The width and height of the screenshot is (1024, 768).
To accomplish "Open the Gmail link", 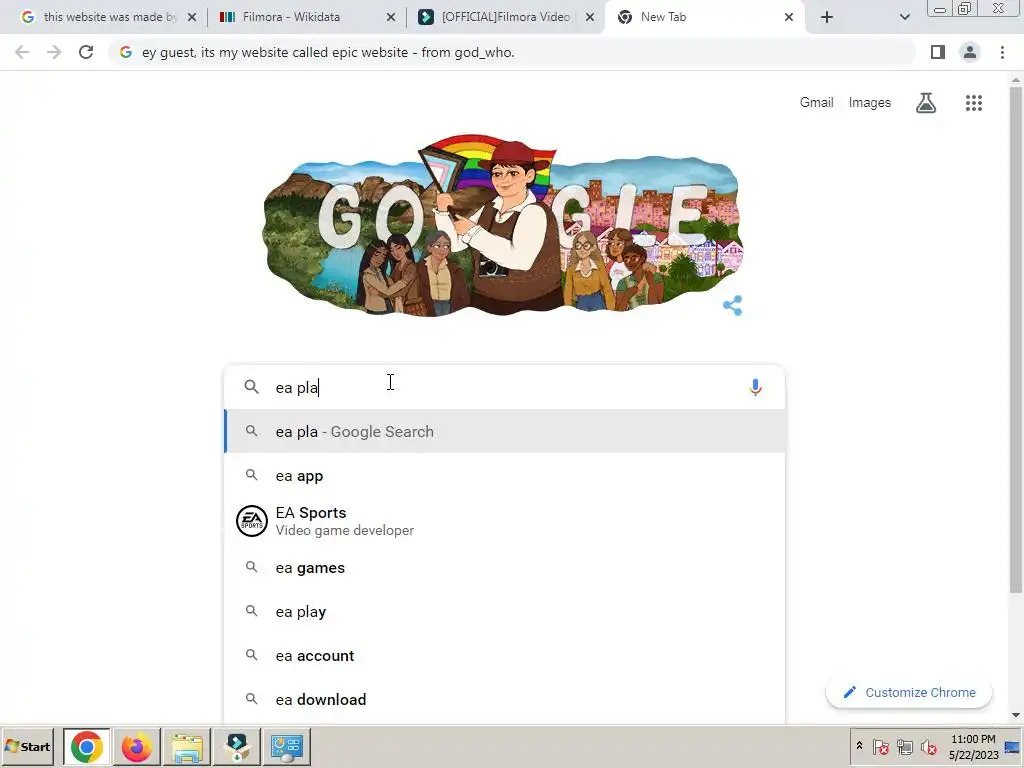I will tap(816, 103).
